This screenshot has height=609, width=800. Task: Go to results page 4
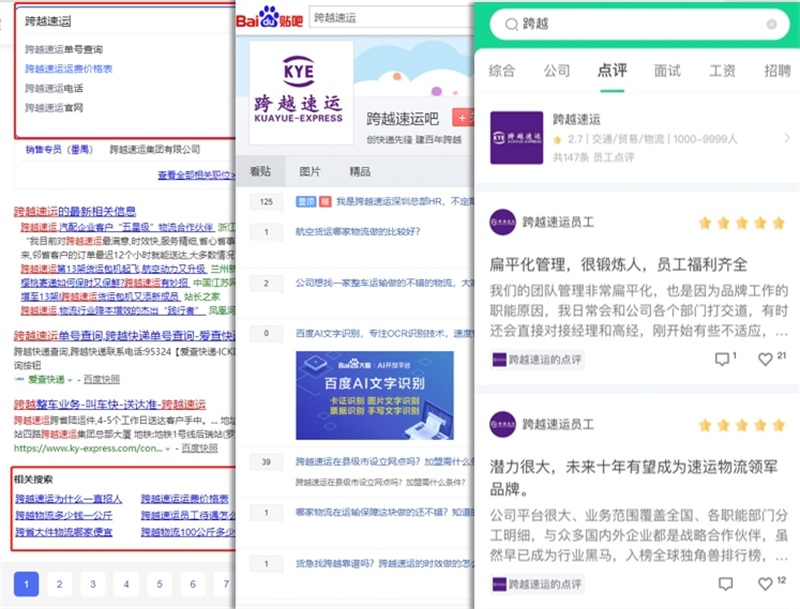tap(126, 583)
